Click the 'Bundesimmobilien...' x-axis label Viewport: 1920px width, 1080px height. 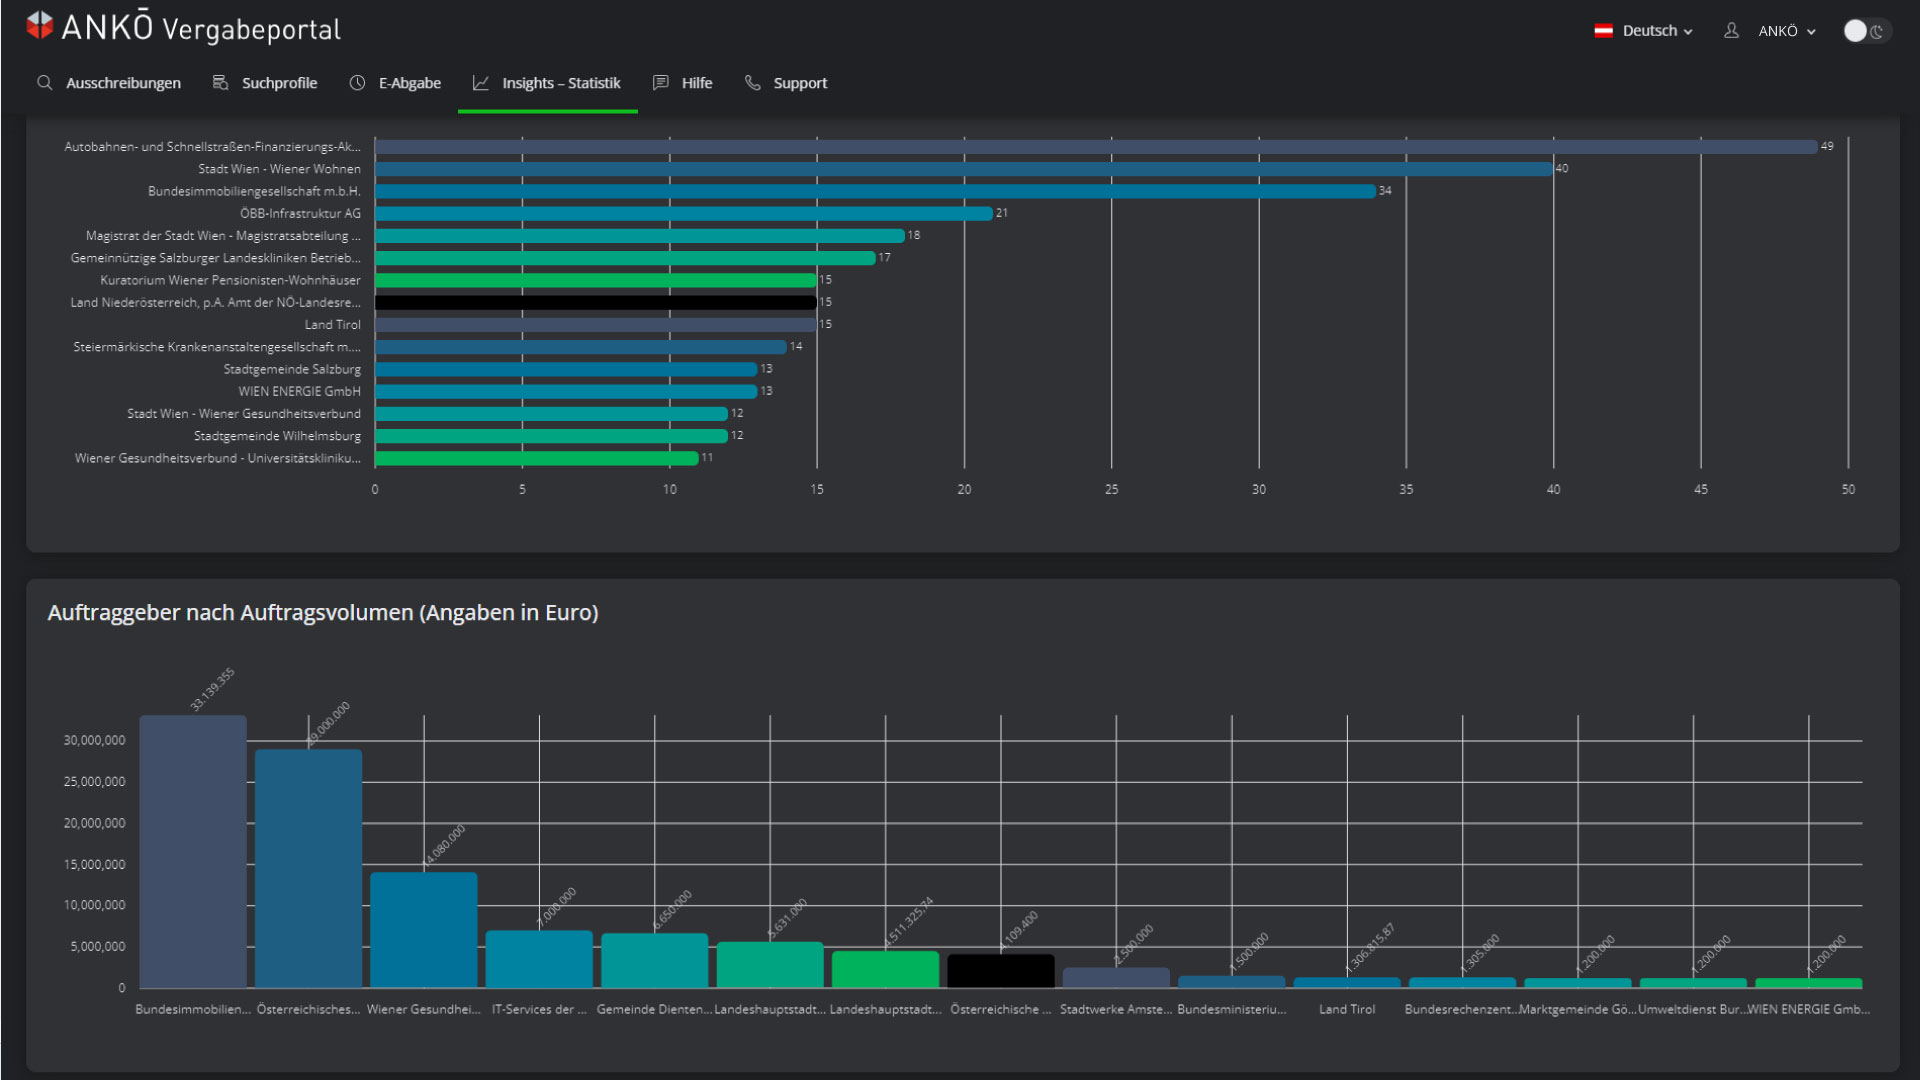[193, 1009]
